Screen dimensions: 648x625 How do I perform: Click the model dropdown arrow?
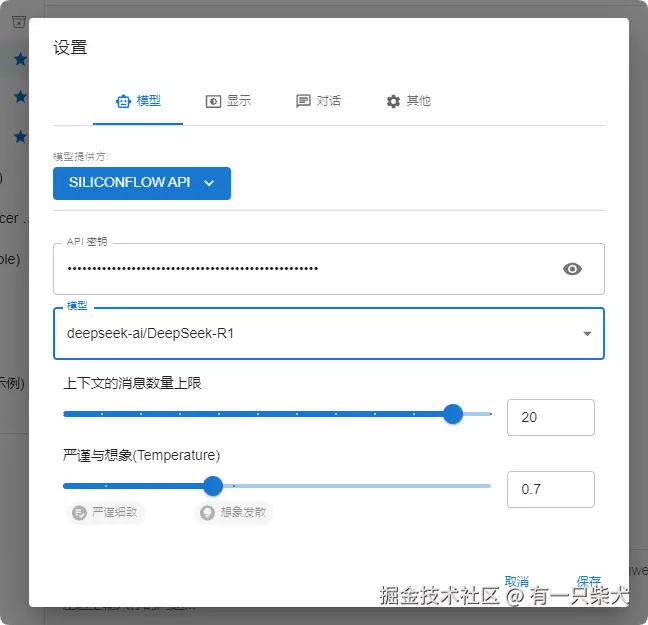point(587,334)
